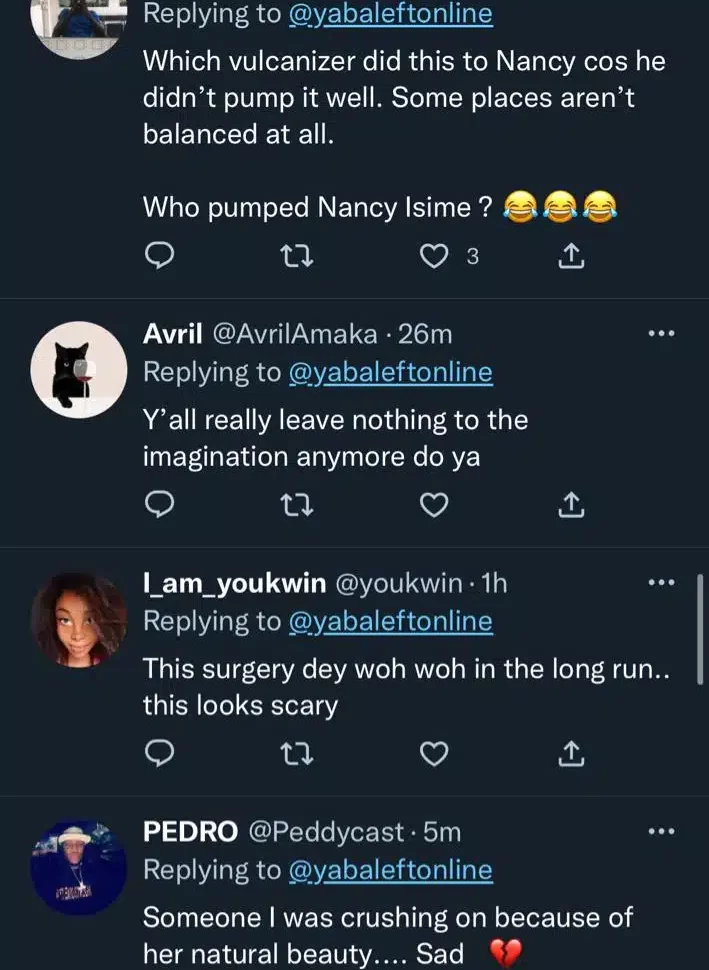This screenshot has height=970, width=709.
Task: Retweet the "Who pumped Nancy Isime" tweet
Action: pos(297,258)
